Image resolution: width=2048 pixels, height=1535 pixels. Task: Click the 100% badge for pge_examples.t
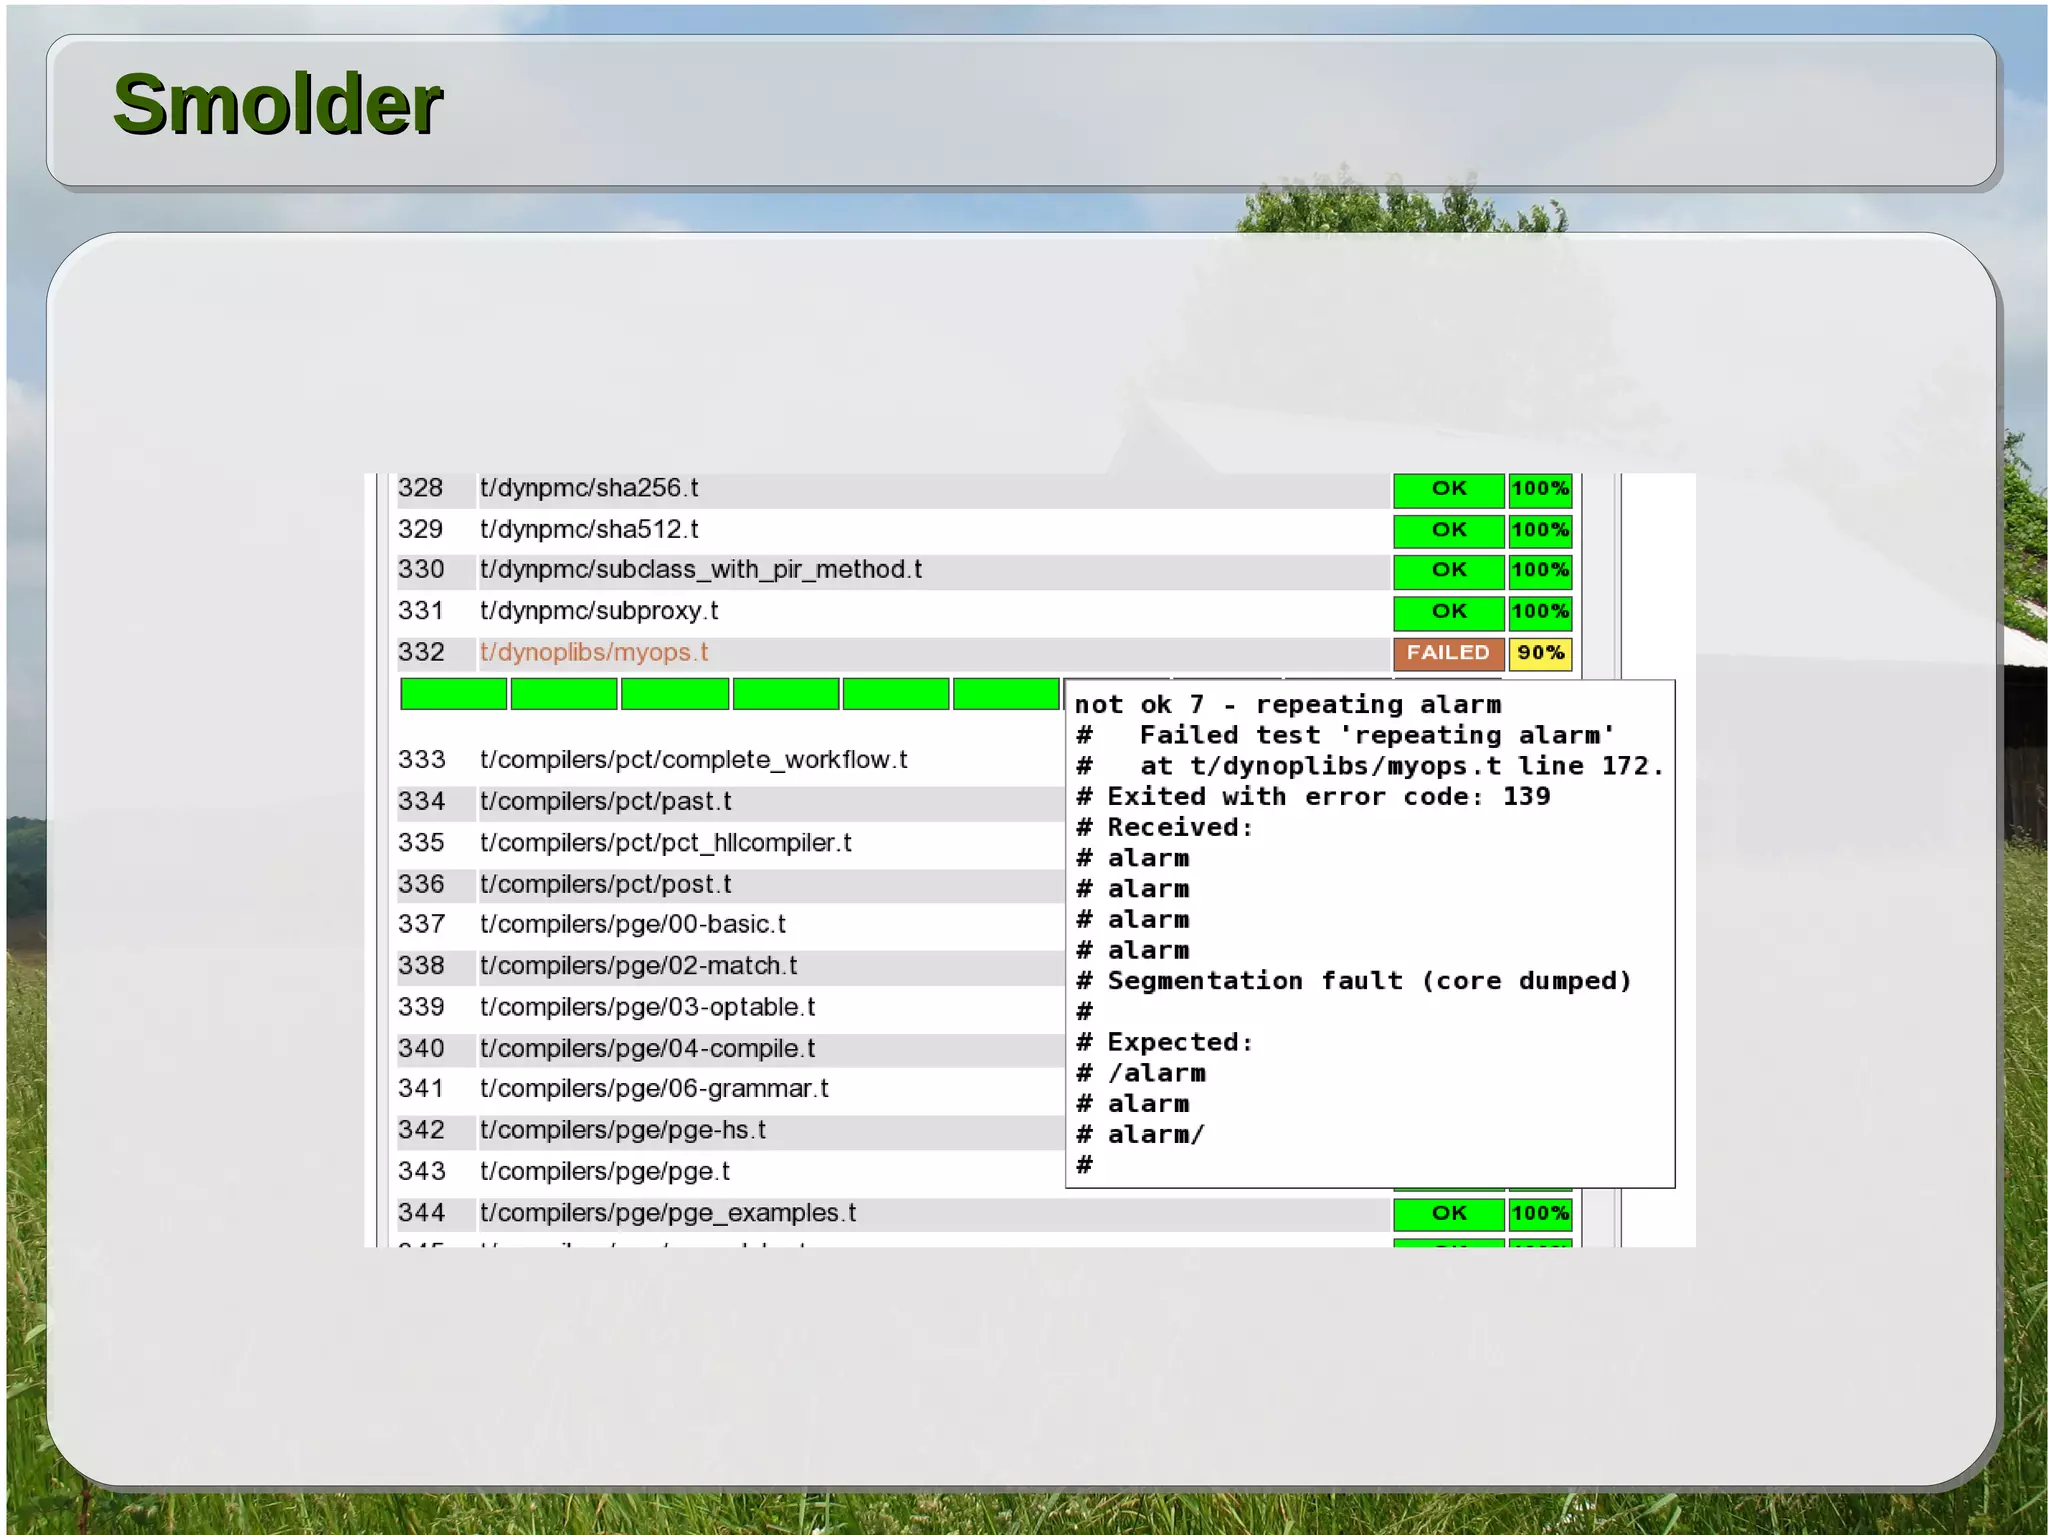pos(1540,1213)
